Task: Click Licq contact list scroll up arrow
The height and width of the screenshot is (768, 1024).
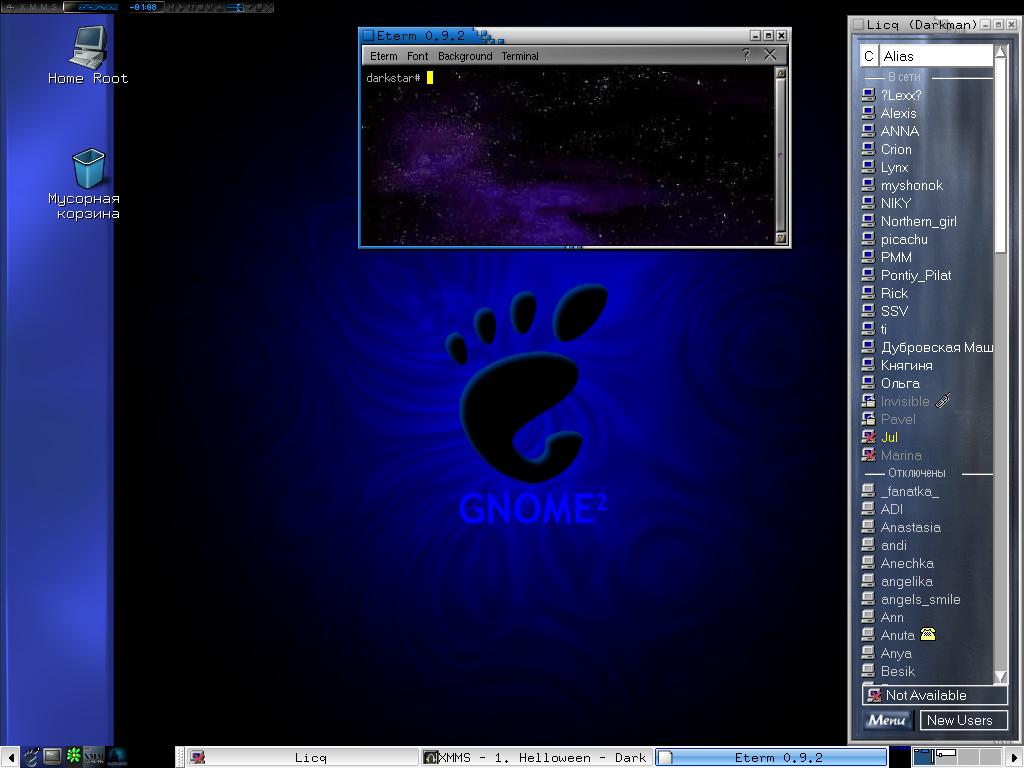Action: pyautogui.click(x=1000, y=53)
